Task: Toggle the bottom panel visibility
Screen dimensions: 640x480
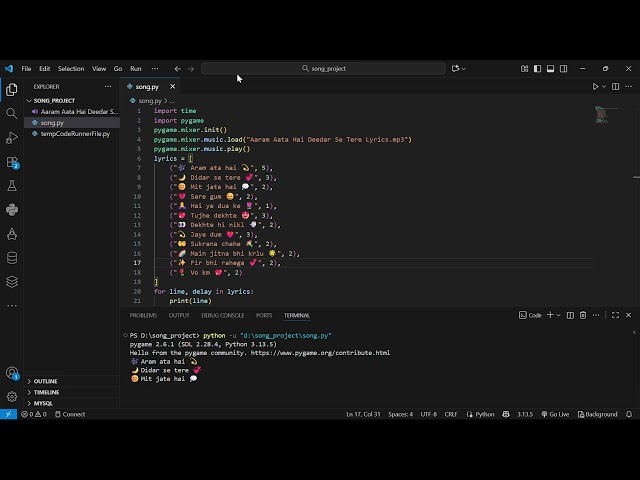Action: click(551, 69)
